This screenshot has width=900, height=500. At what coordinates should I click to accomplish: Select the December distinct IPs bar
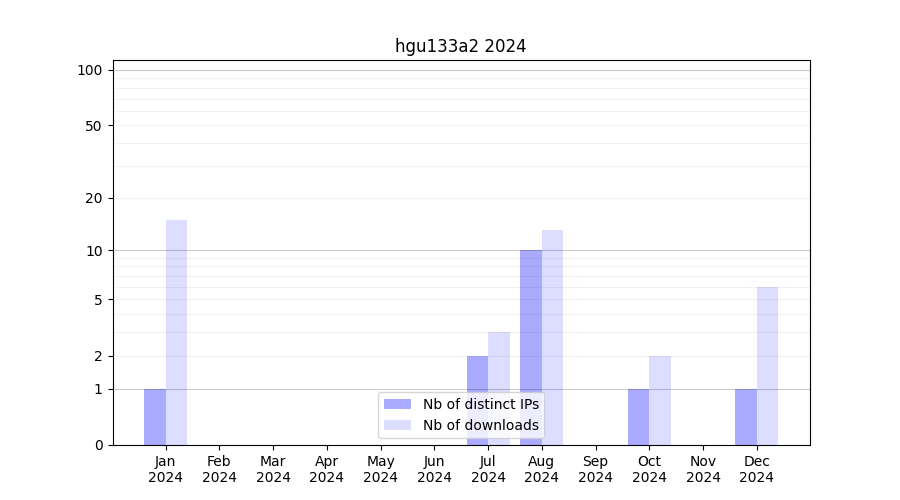pyautogui.click(x=746, y=417)
